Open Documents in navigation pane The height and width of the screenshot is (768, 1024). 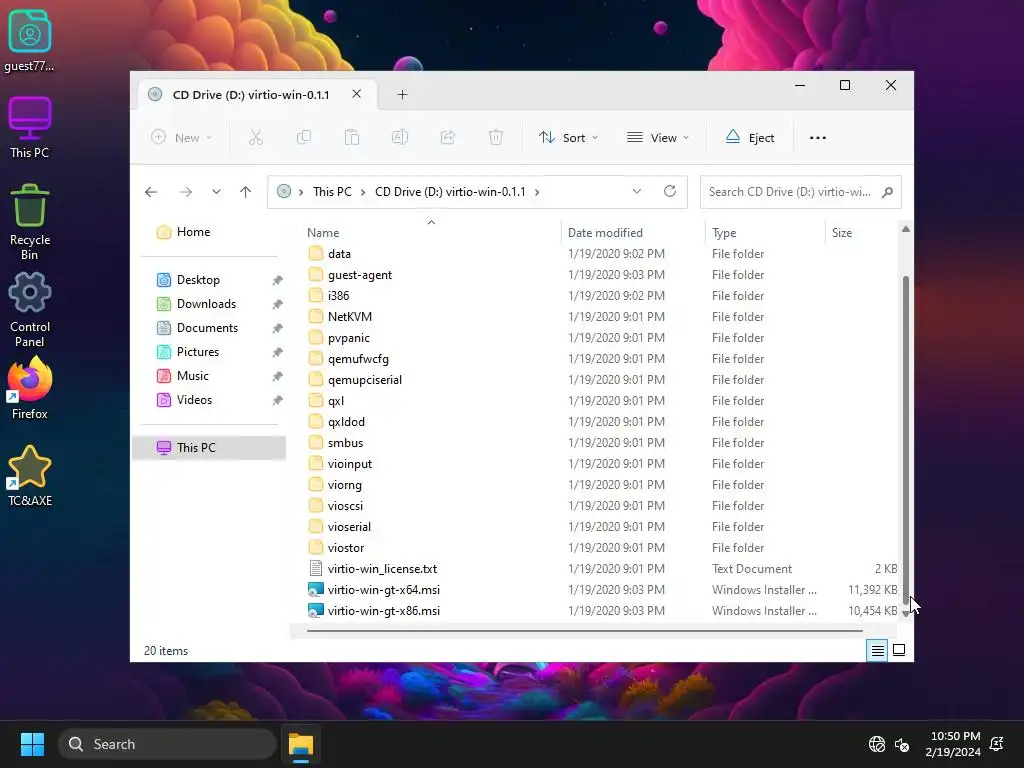tap(207, 328)
